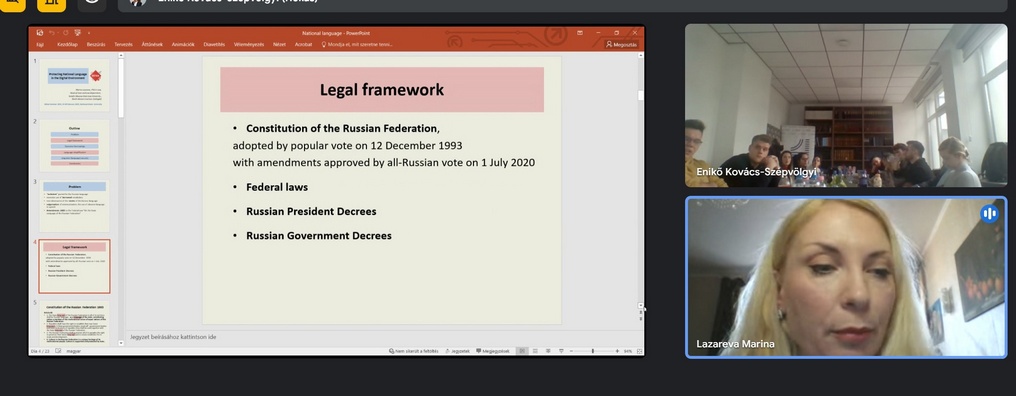Click the spell check icon in status bar

(58, 351)
